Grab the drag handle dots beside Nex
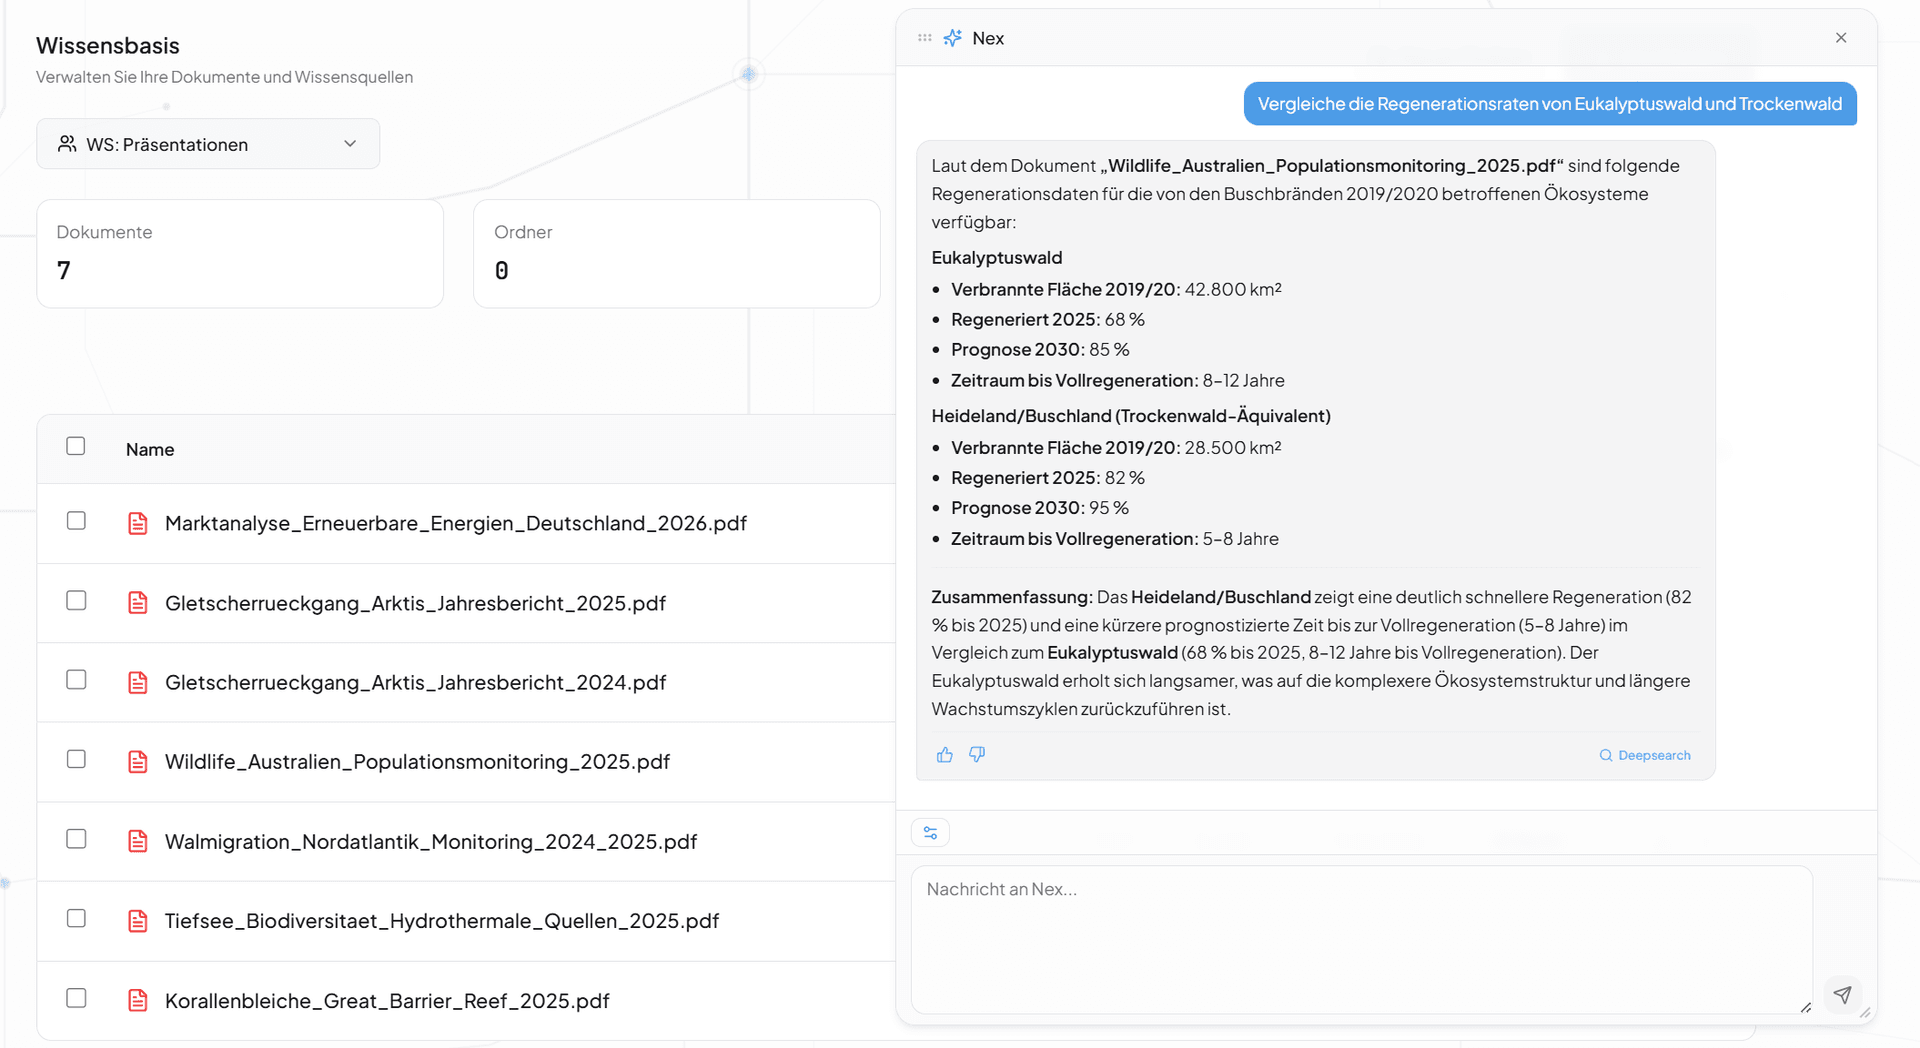This screenshot has width=1920, height=1048. click(x=924, y=38)
